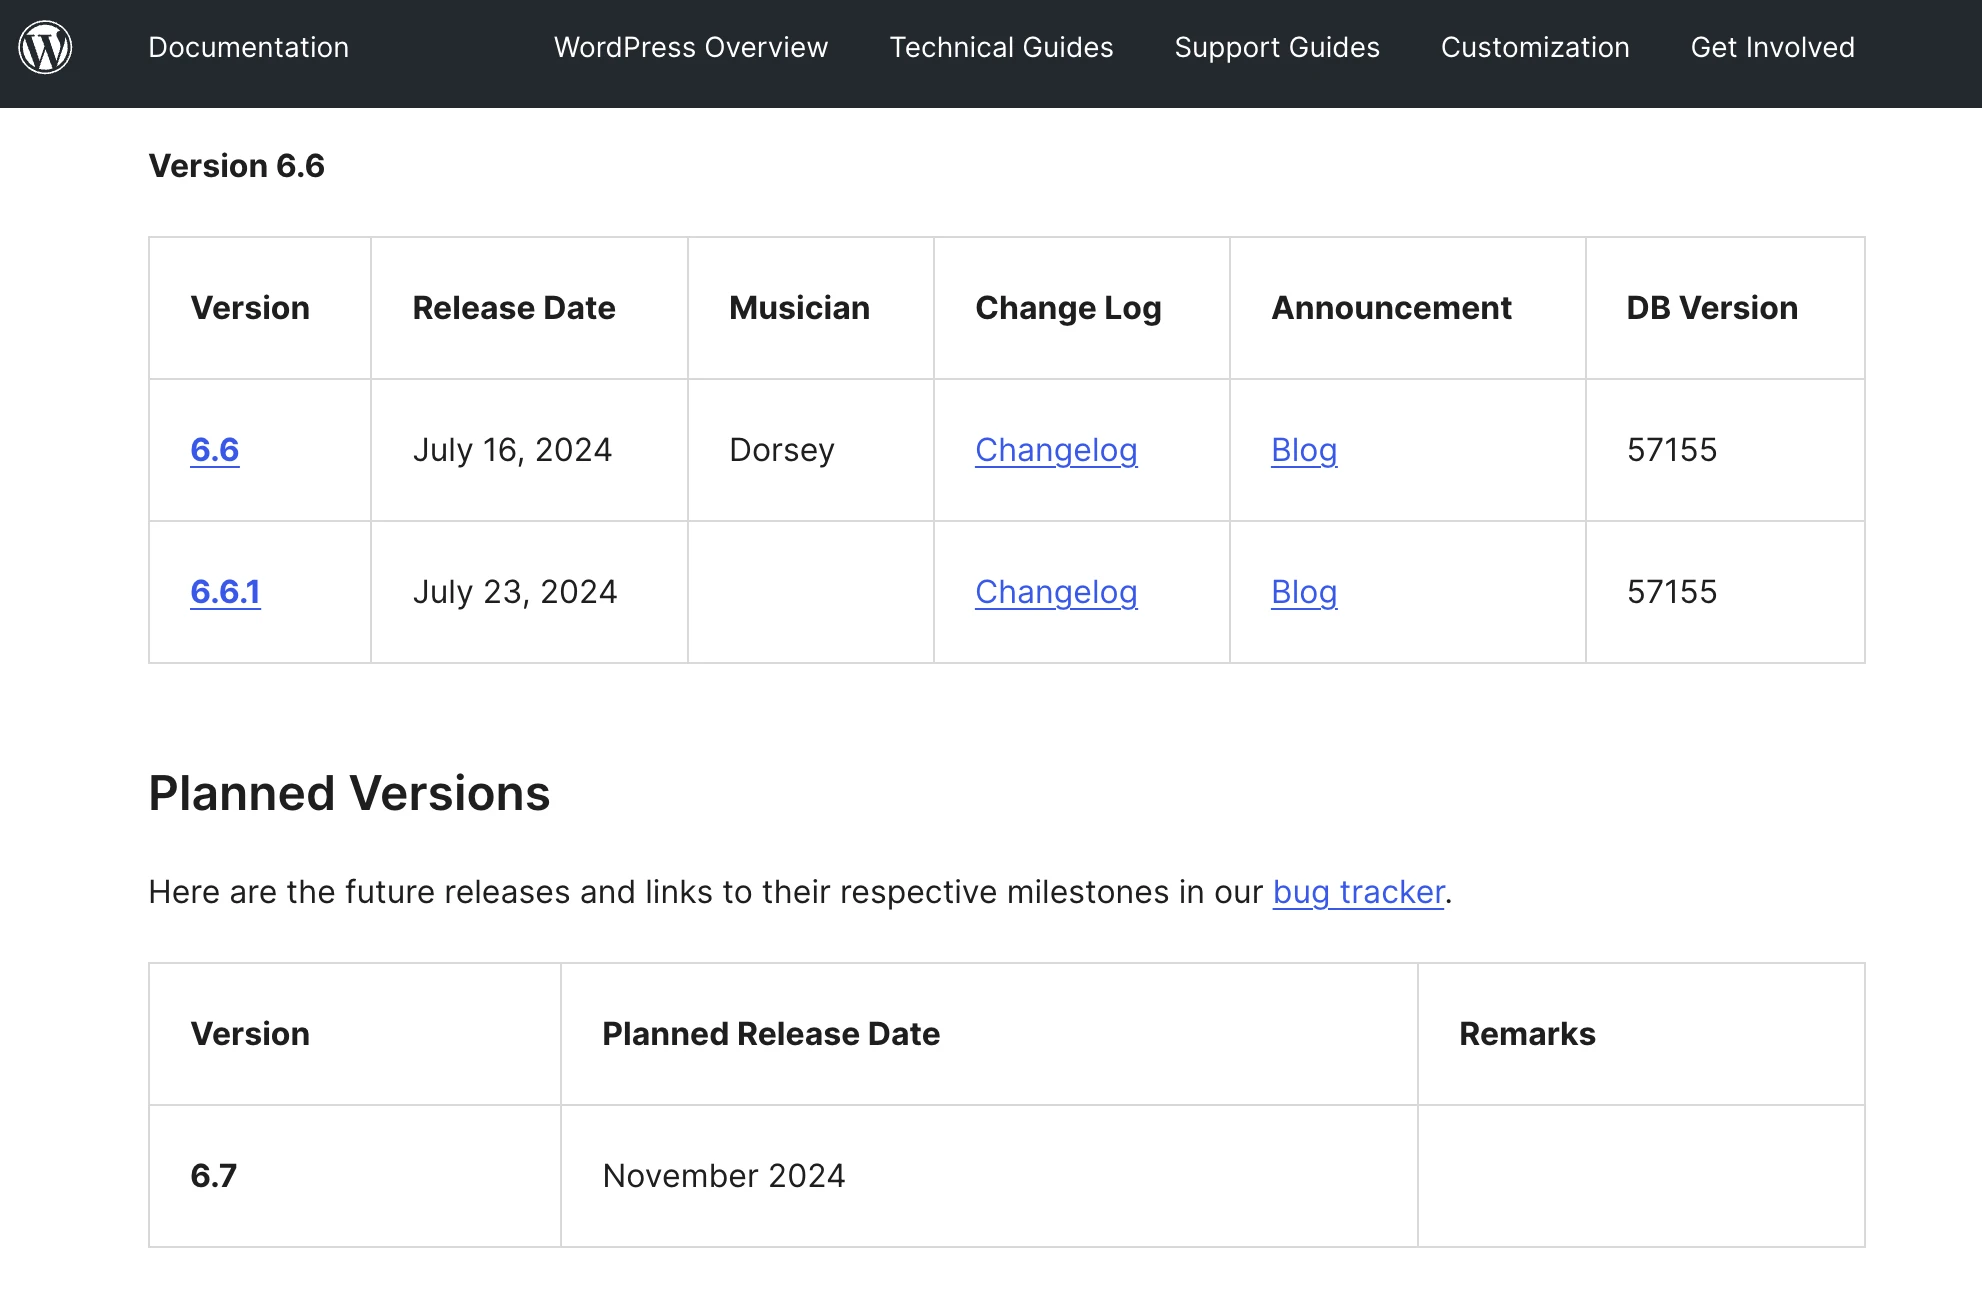Select the 'July 16, 2024' release date
Viewport: 1982px width, 1296px height.
point(512,450)
